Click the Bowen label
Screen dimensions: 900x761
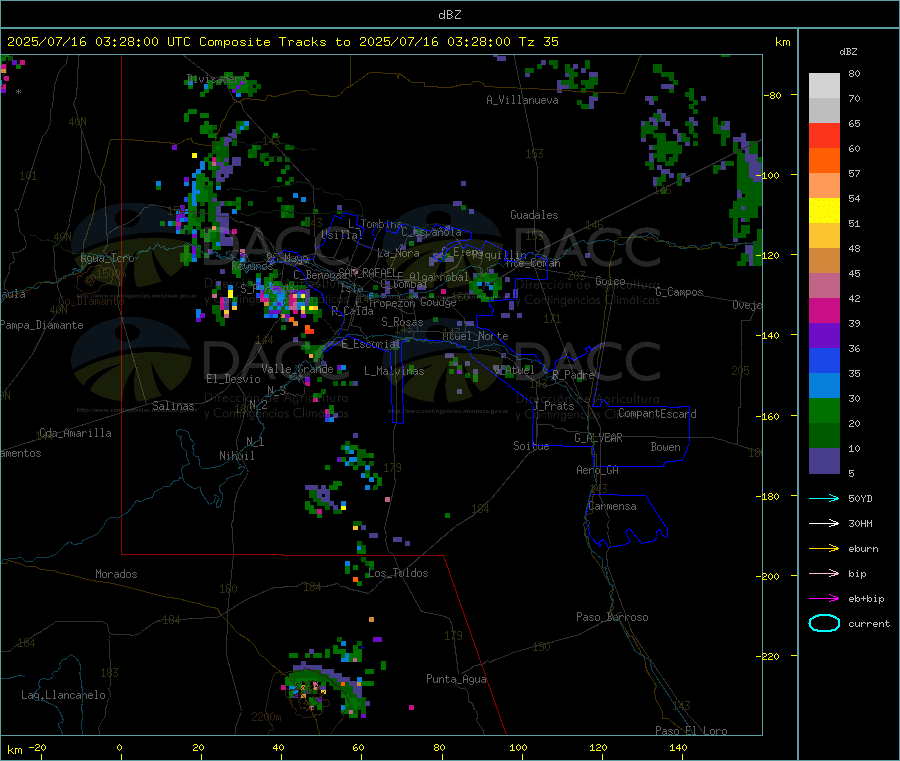(665, 447)
